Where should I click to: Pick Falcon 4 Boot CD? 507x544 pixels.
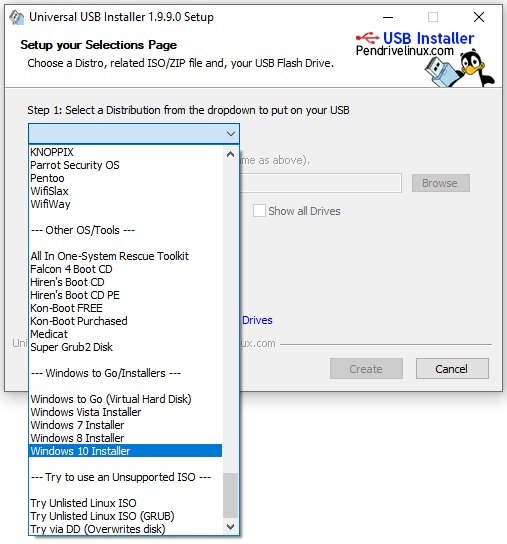tap(125, 269)
